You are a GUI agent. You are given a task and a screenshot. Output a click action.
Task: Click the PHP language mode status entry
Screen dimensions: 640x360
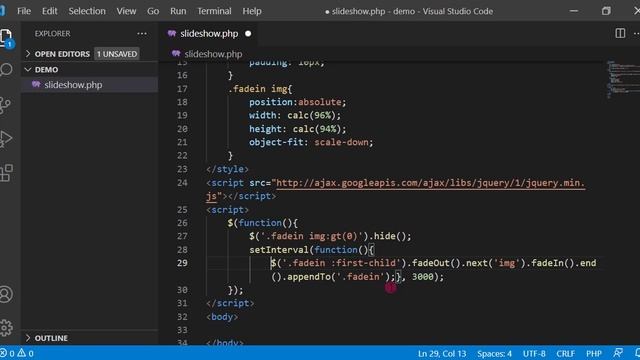pos(594,353)
